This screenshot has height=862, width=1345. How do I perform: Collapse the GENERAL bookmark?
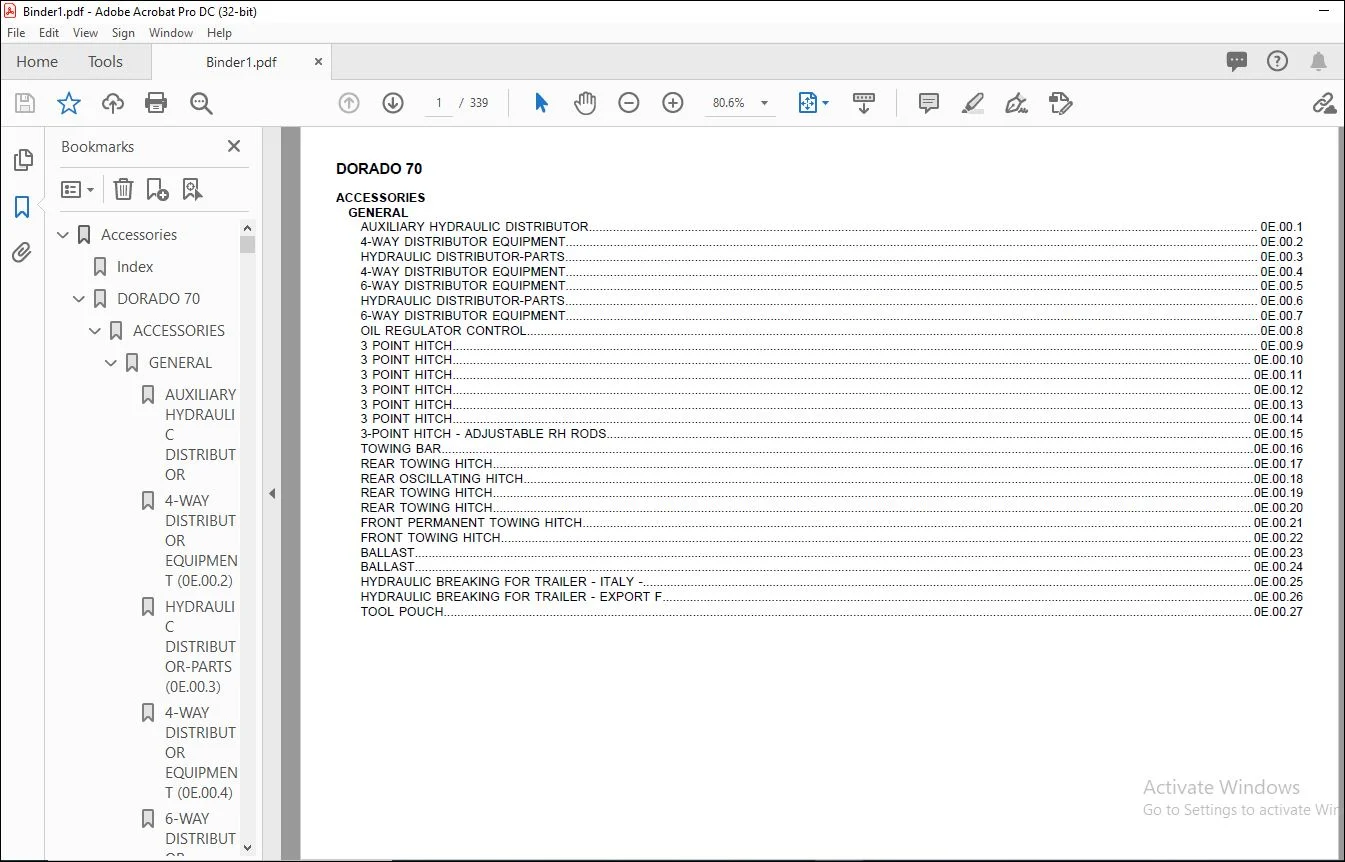(112, 363)
